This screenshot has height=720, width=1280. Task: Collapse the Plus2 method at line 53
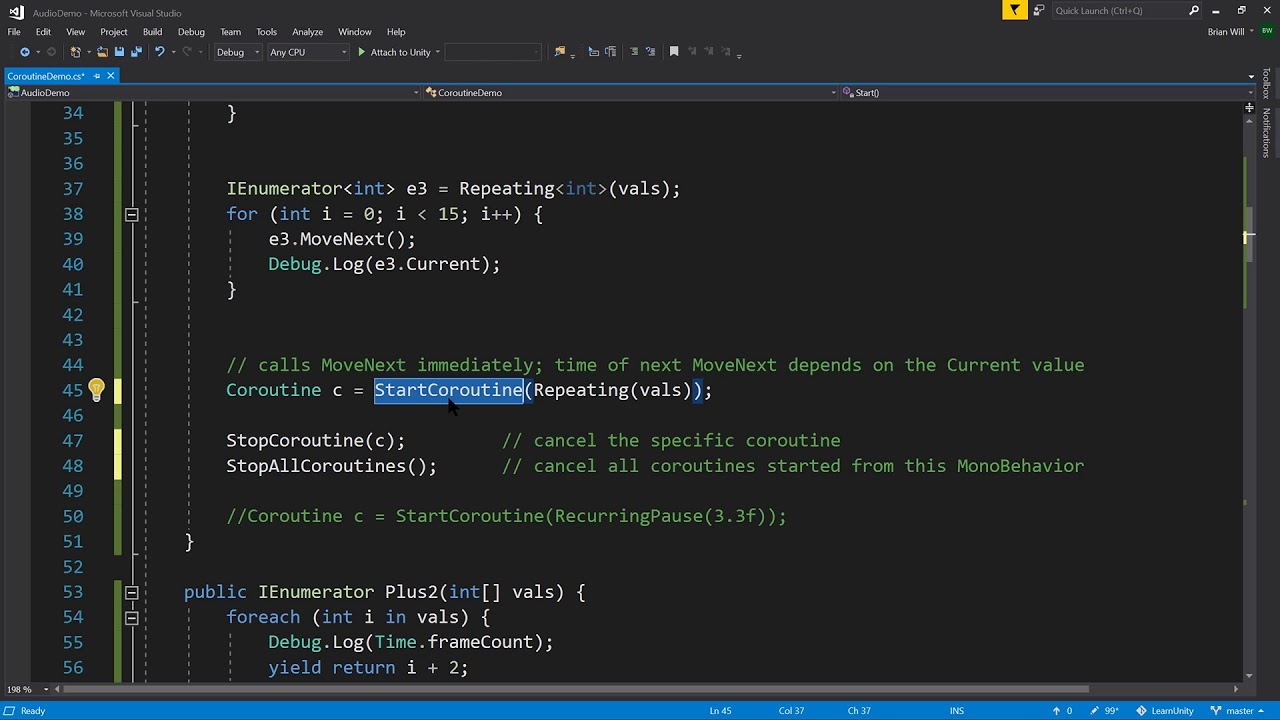click(x=131, y=592)
